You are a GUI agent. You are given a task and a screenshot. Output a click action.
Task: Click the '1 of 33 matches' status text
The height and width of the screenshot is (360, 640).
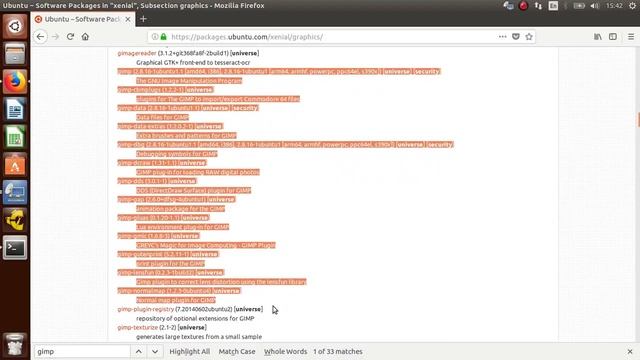[x=338, y=351]
